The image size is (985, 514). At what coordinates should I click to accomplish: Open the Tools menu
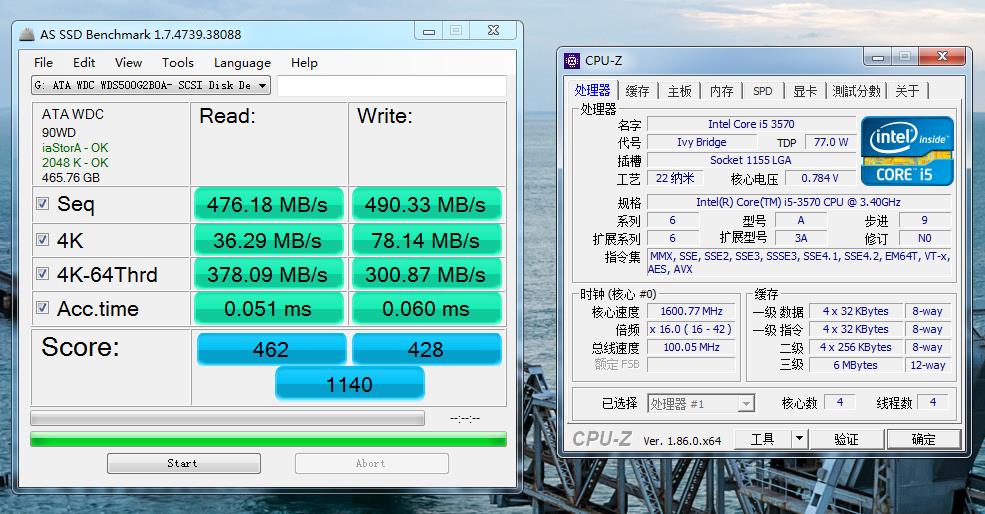pyautogui.click(x=178, y=62)
